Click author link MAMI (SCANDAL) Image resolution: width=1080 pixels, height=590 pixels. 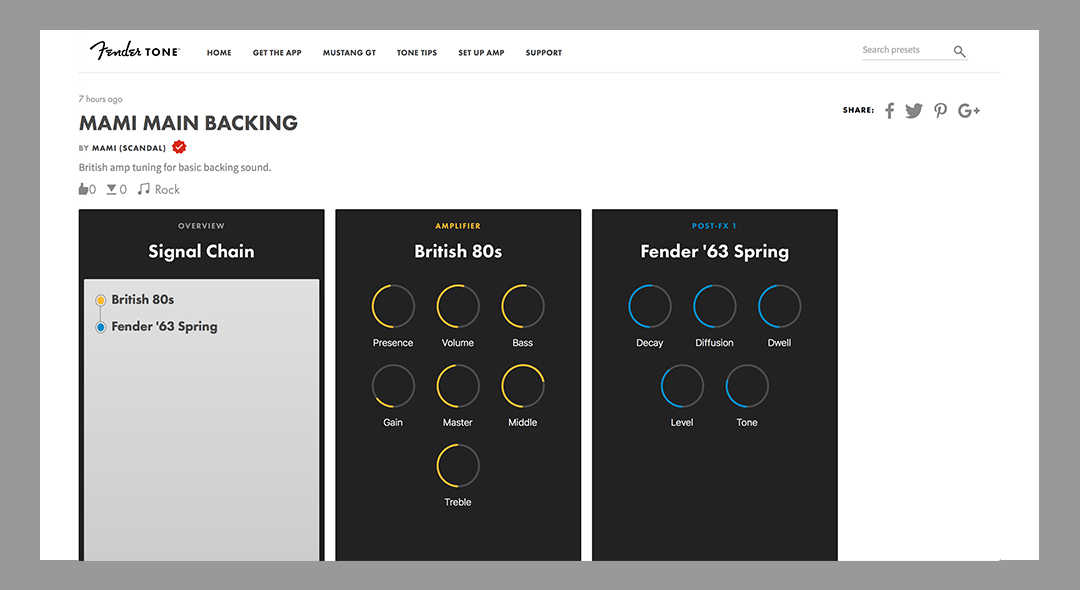(x=129, y=148)
